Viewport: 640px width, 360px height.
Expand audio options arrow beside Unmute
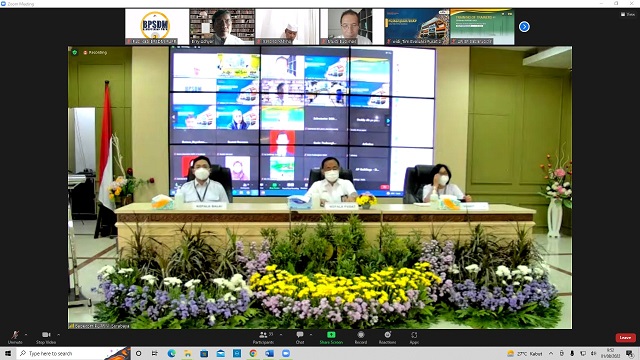pos(26,335)
